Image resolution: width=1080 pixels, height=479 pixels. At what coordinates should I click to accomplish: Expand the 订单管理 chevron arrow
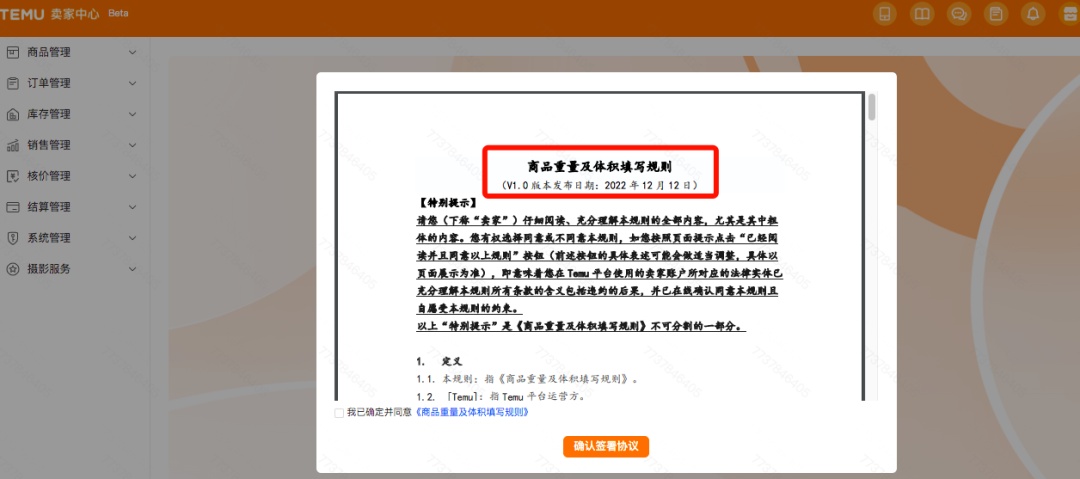(133, 83)
